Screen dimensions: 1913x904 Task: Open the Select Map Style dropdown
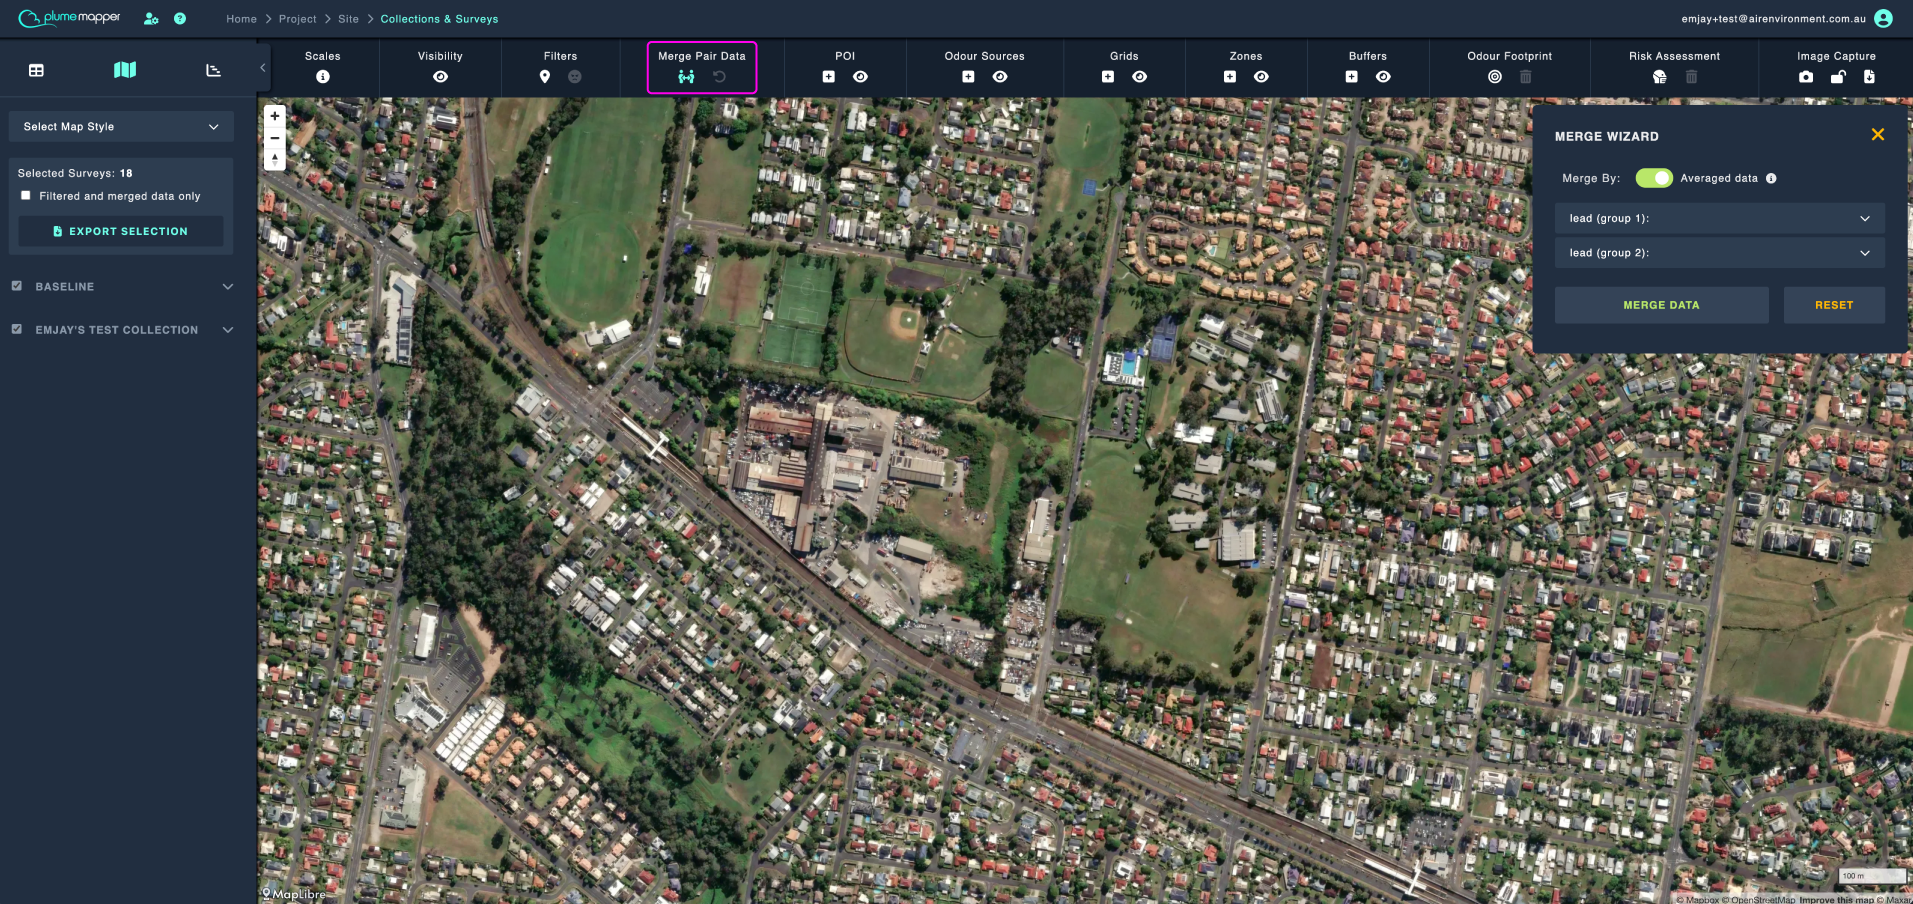(x=121, y=127)
